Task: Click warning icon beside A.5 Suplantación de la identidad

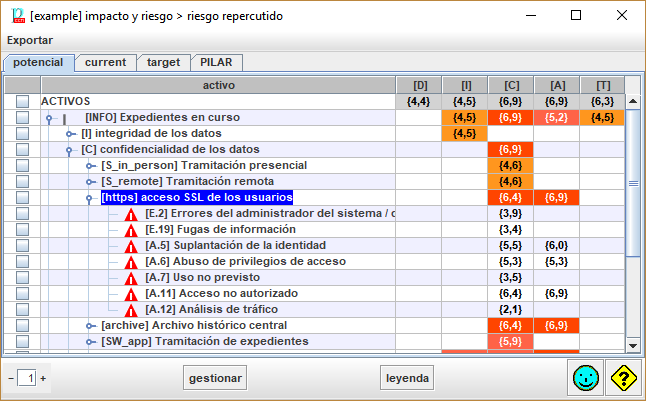Action: (x=131, y=246)
